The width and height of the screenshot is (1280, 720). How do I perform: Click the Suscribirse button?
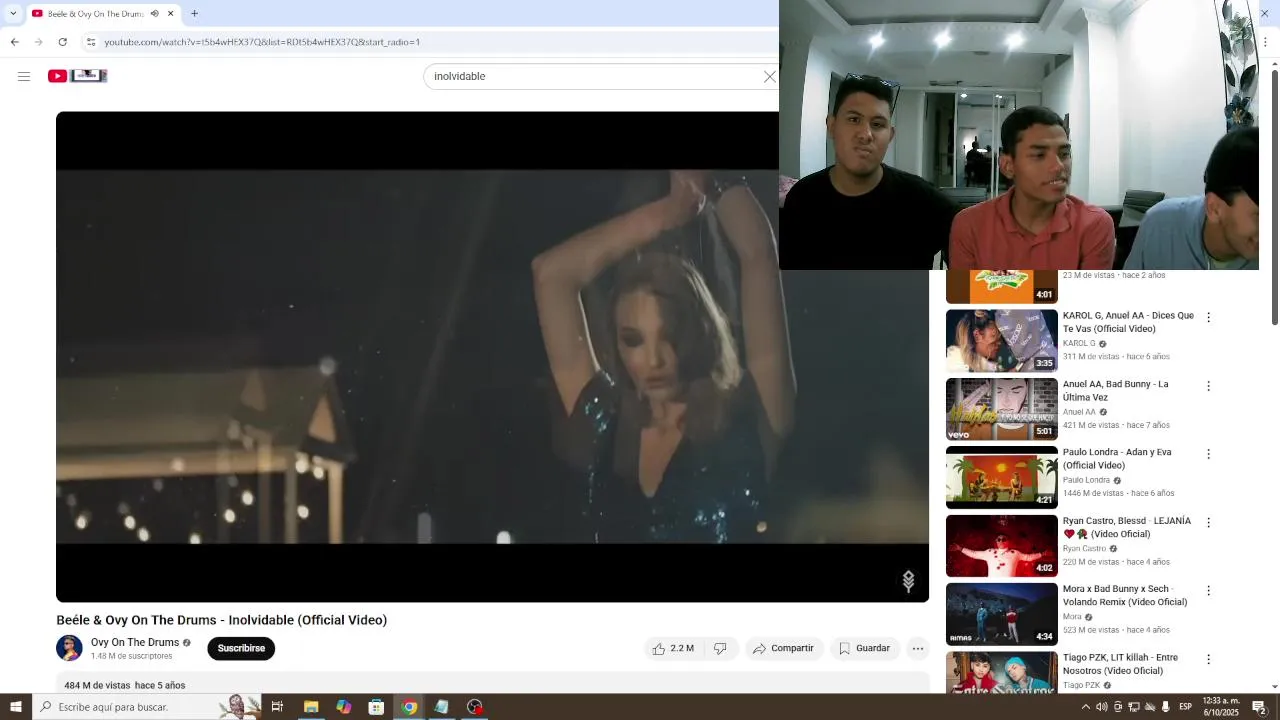[x=241, y=648]
